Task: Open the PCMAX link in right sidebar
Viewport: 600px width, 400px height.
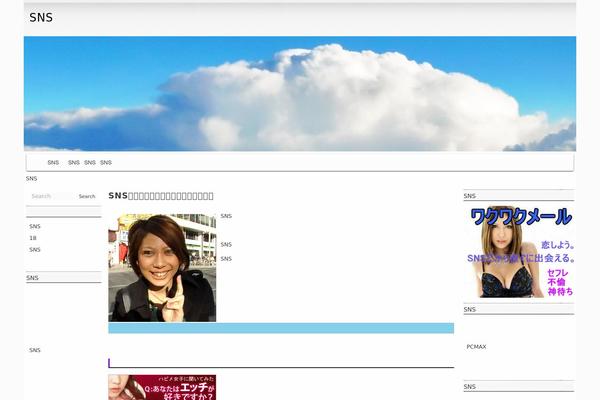Action: (476, 347)
